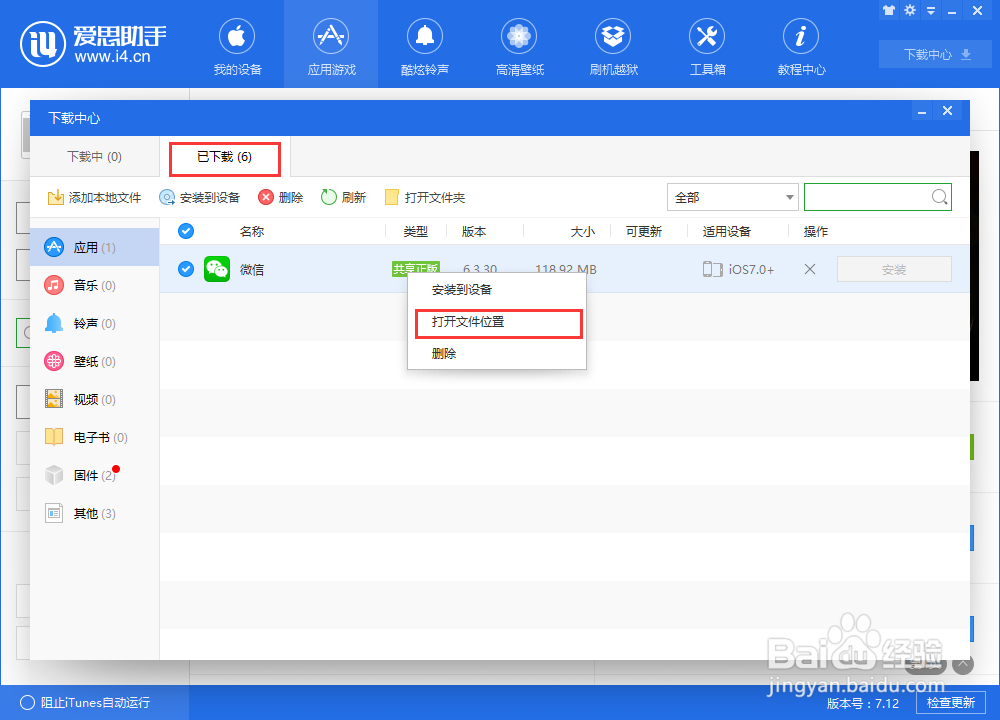
Task: Click the 安装 button for 微信
Action: [893, 269]
